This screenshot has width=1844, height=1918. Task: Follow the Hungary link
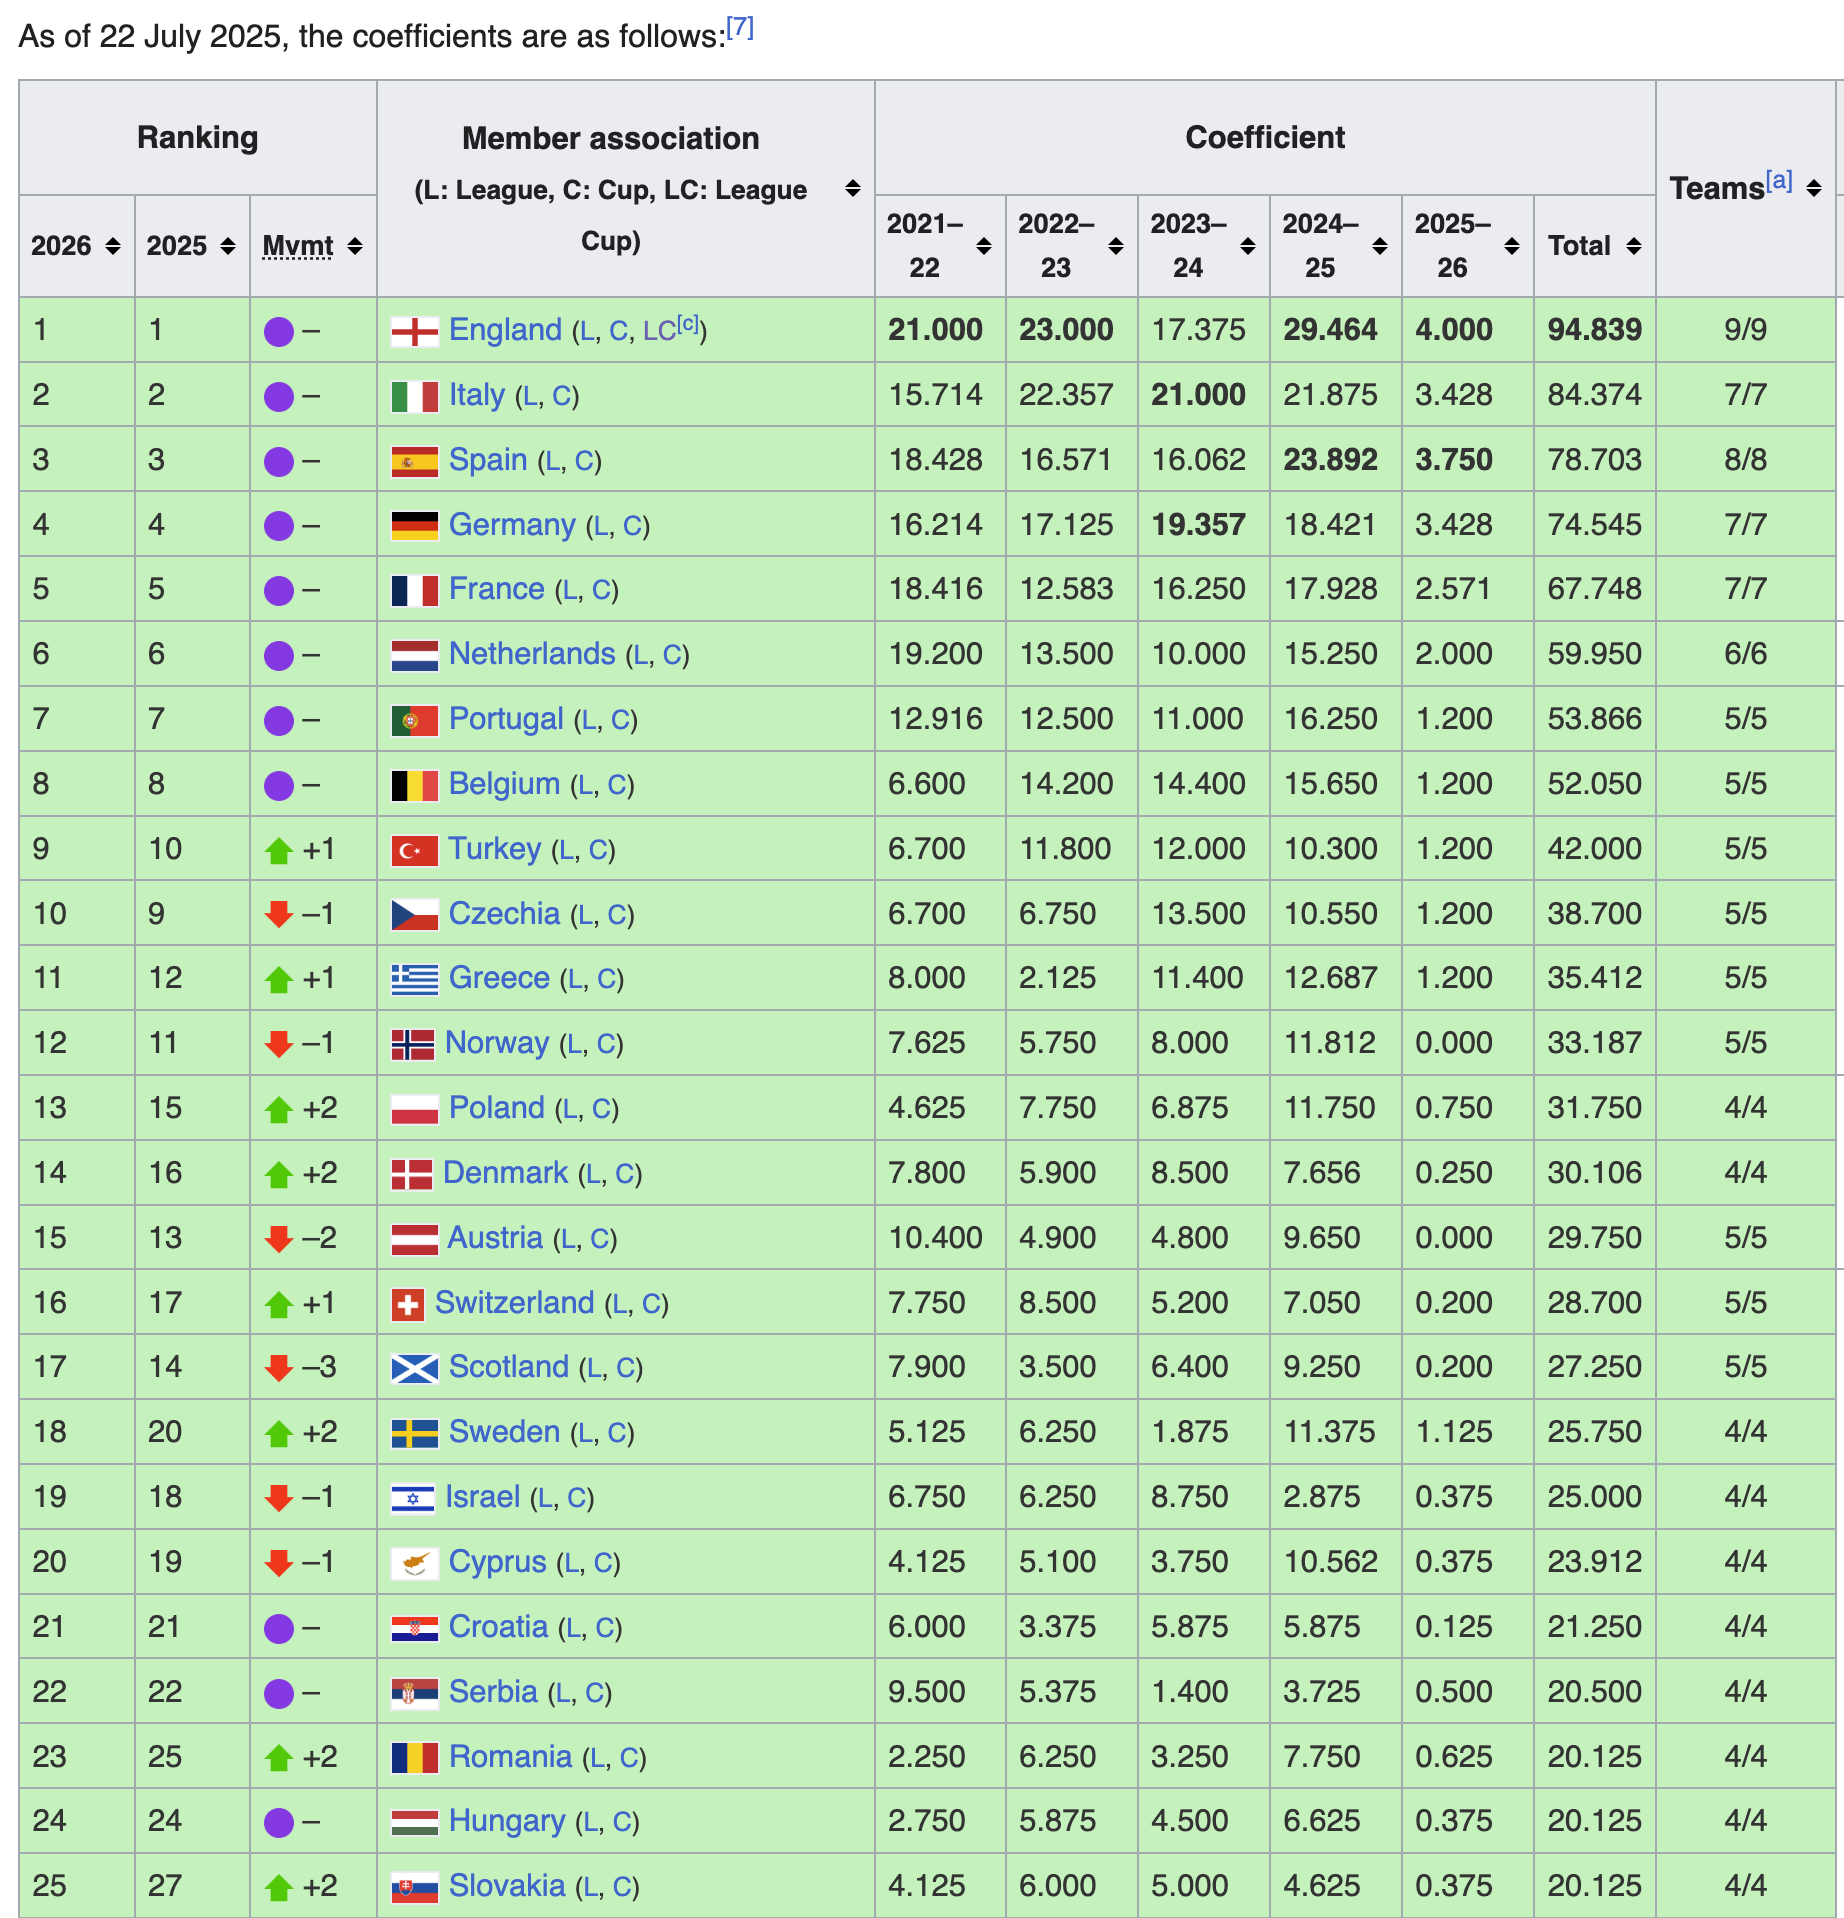tap(507, 1821)
